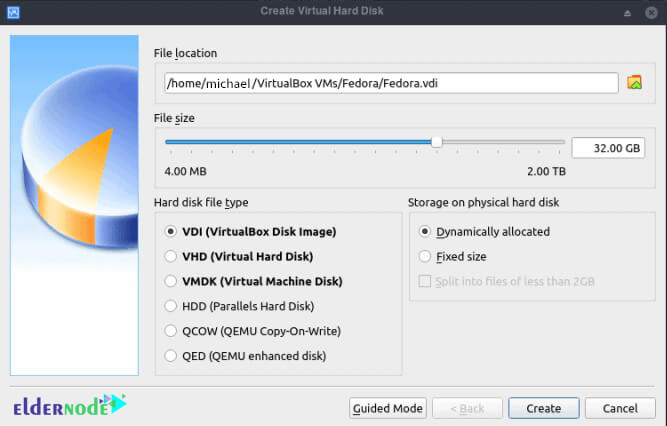The image size is (667, 426).
Task: Choose Fixed size storage option
Action: (x=453, y=257)
